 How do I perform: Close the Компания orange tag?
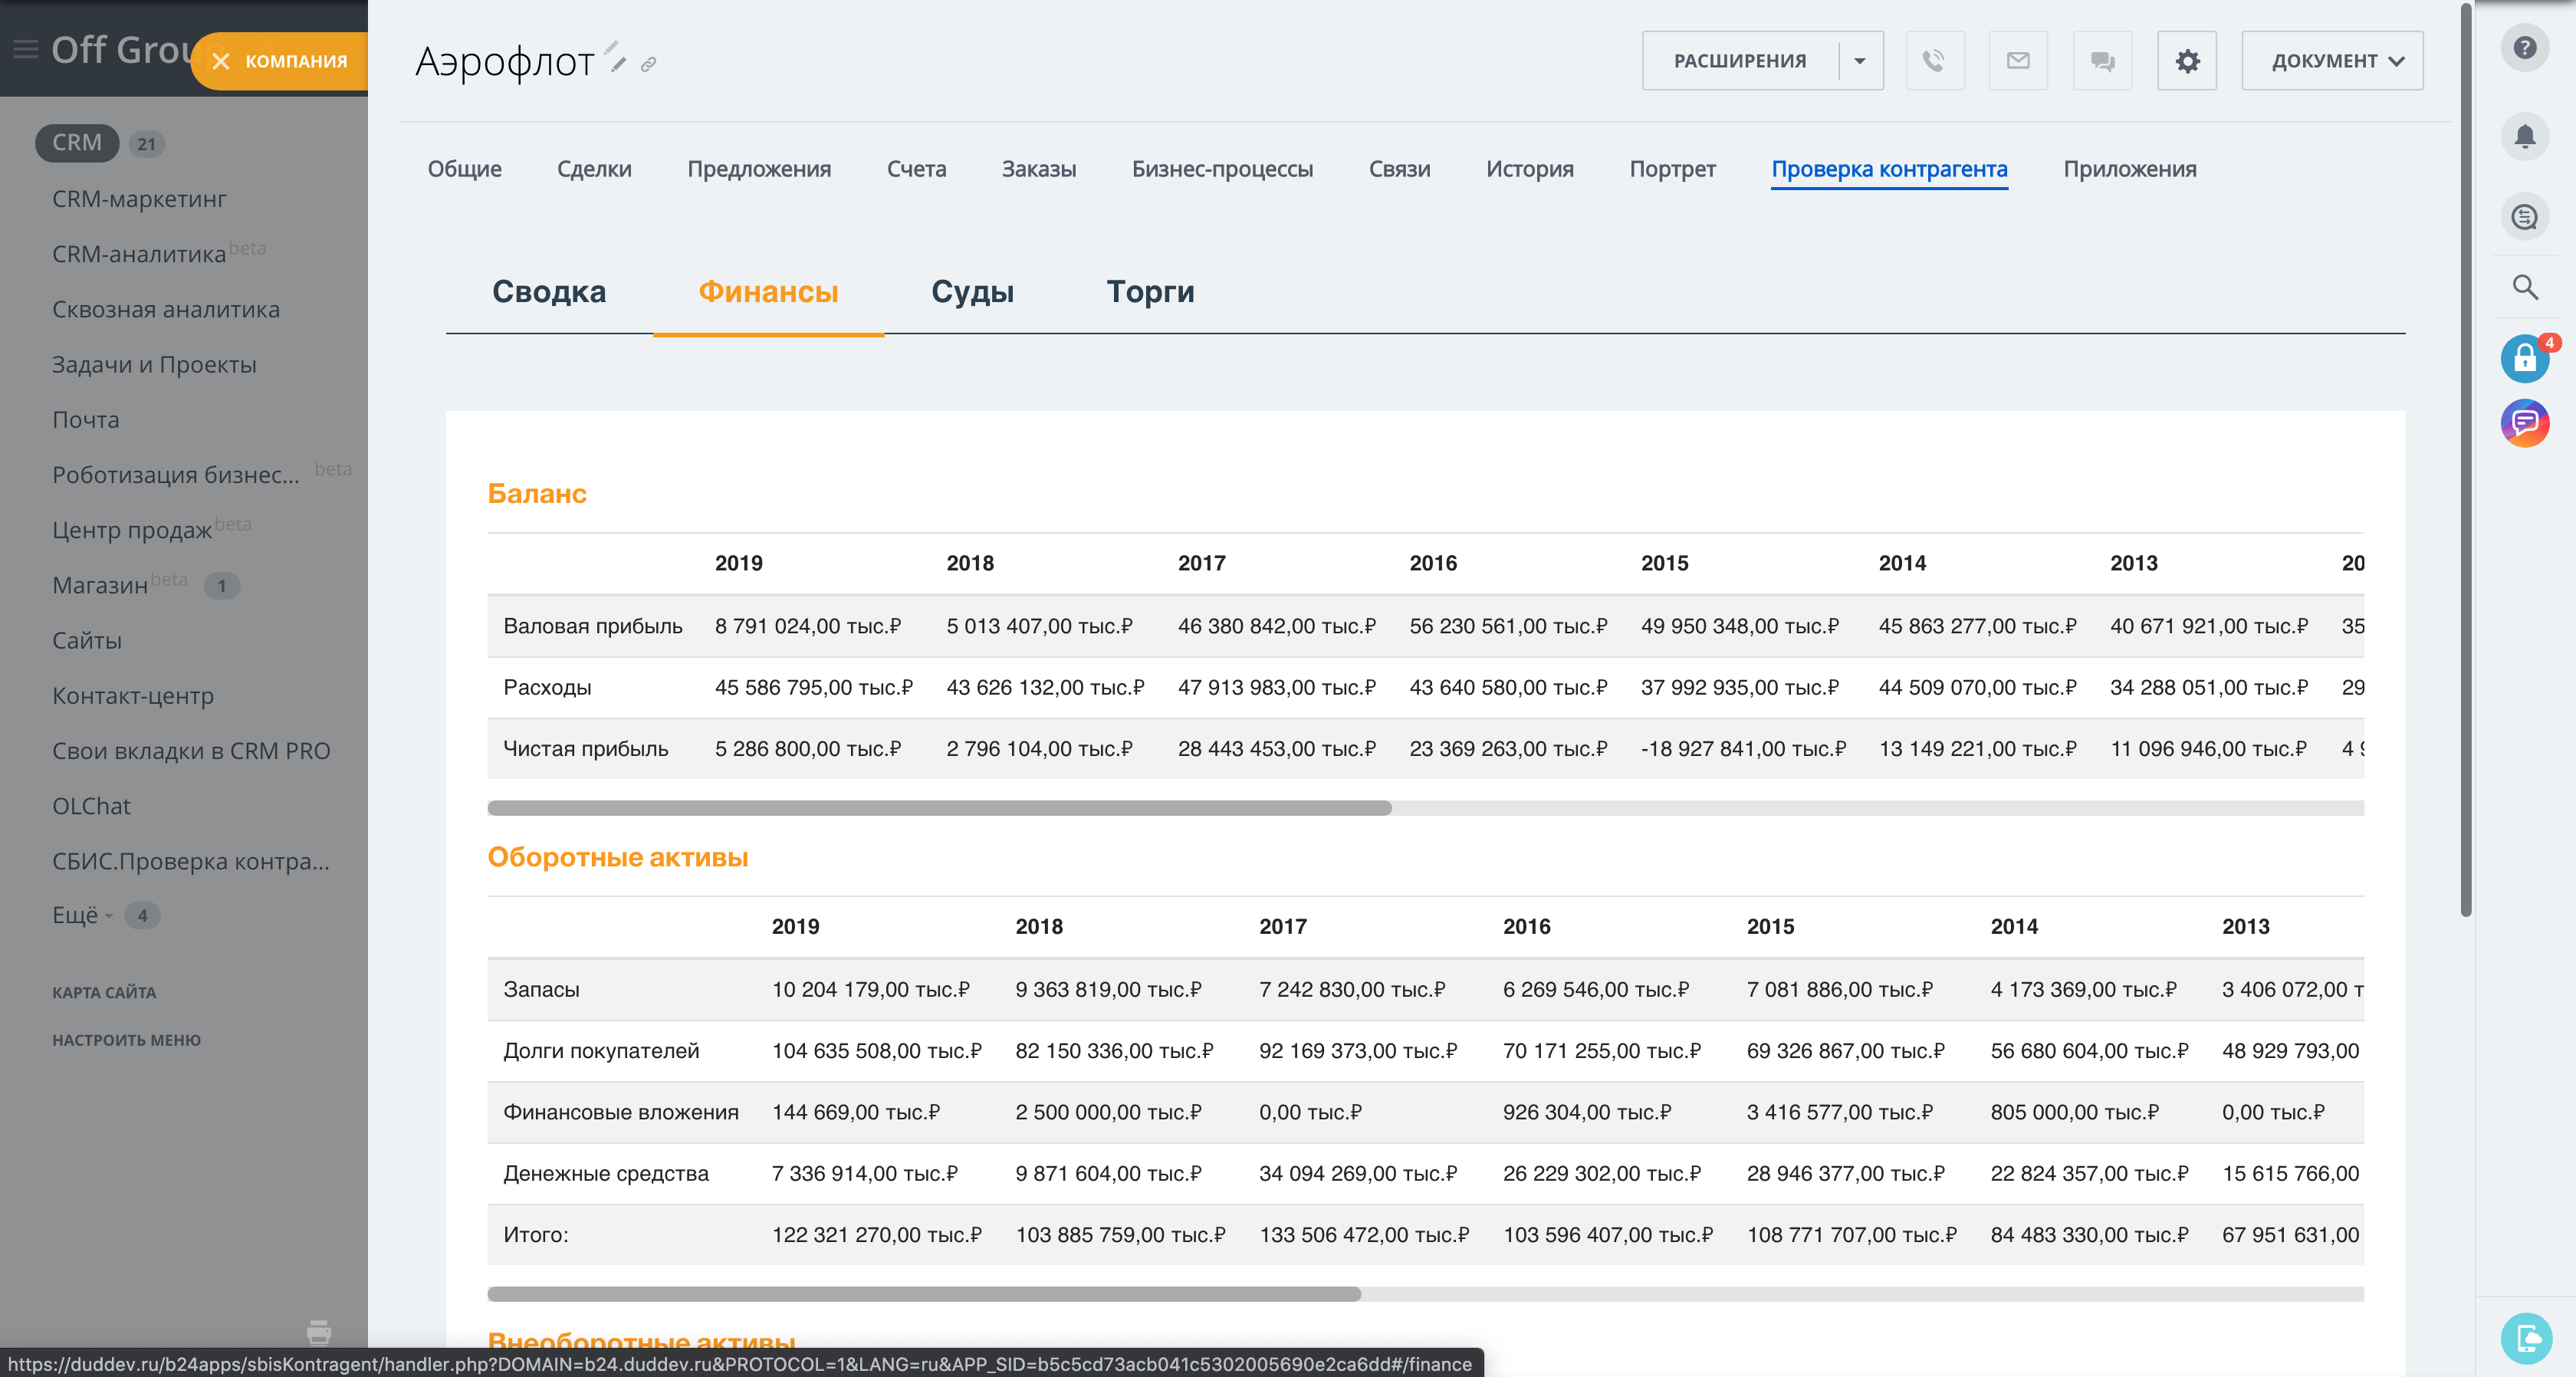coord(221,62)
